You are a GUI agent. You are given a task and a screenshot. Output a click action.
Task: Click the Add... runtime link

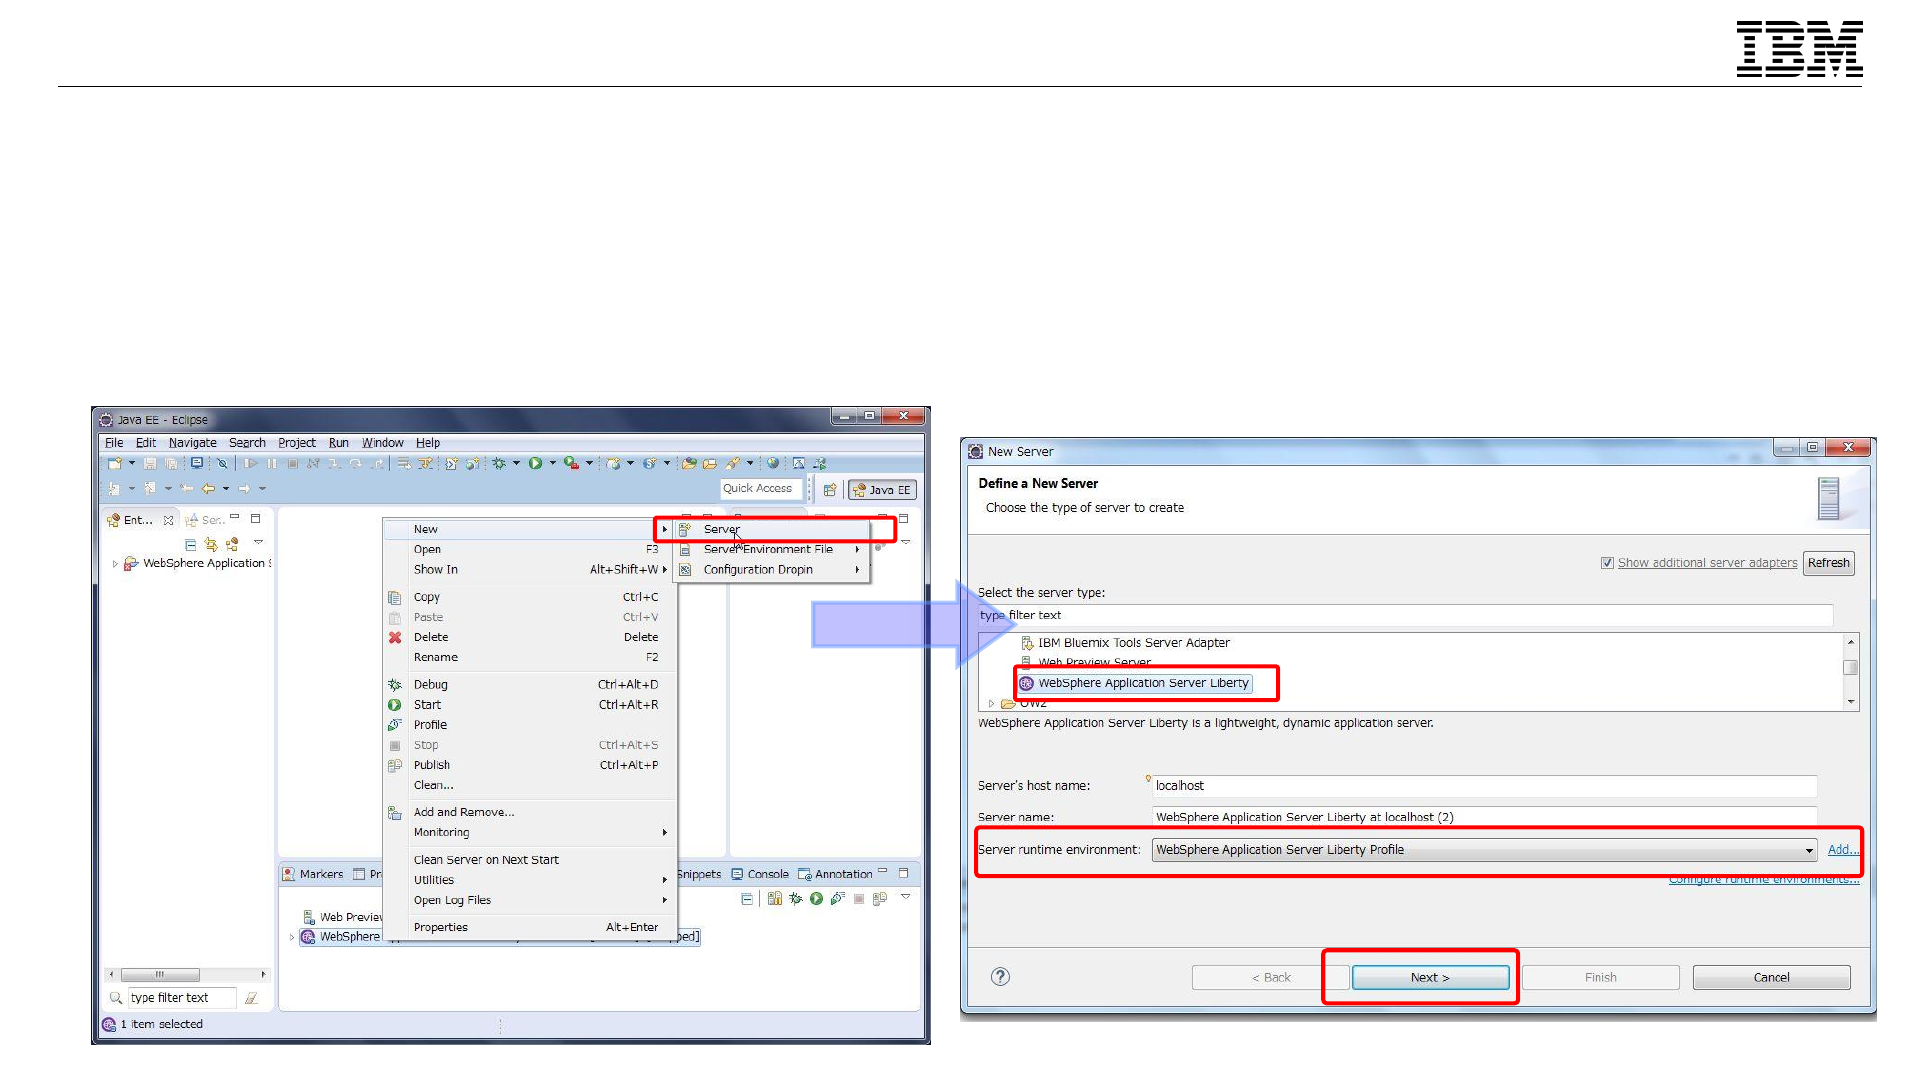click(1842, 850)
